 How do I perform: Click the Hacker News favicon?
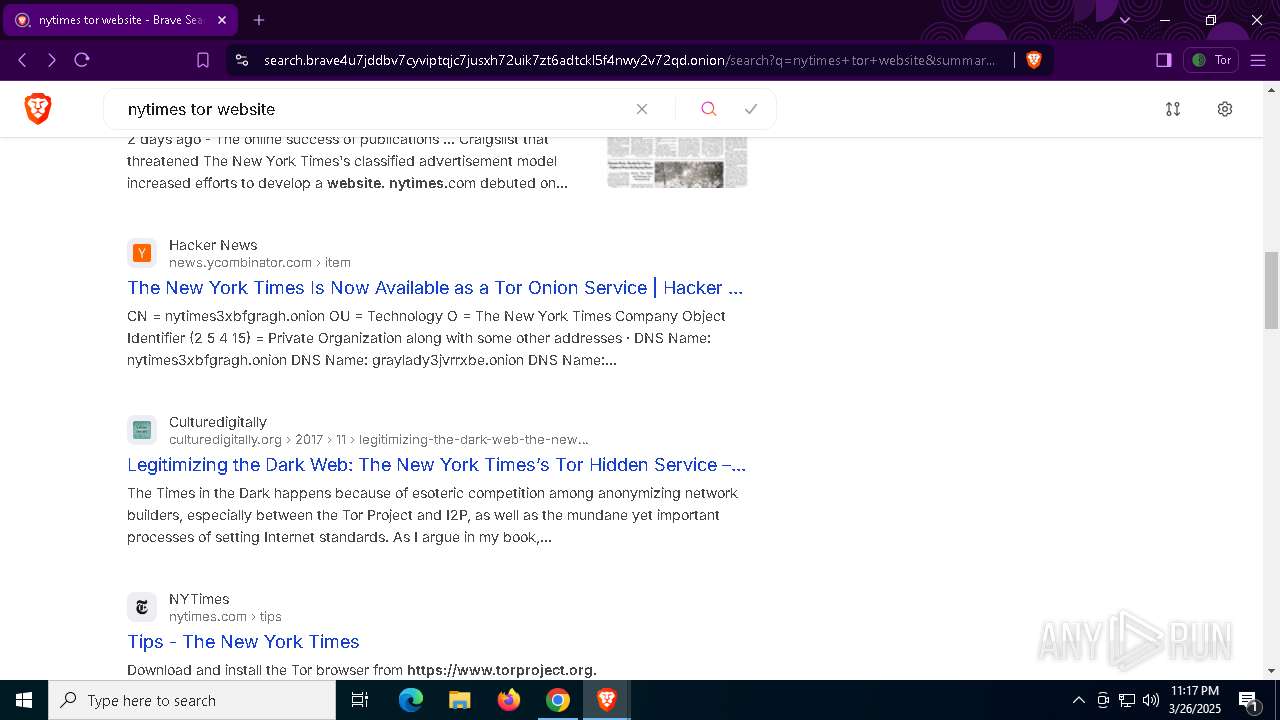pos(142,253)
